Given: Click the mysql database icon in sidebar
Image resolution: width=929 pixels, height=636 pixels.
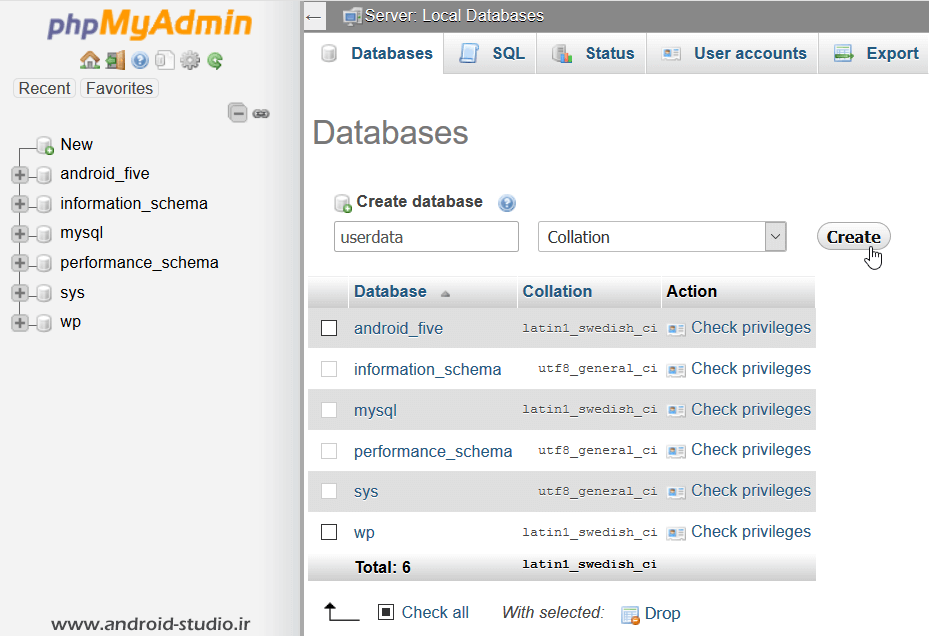Looking at the screenshot, I should point(44,234).
